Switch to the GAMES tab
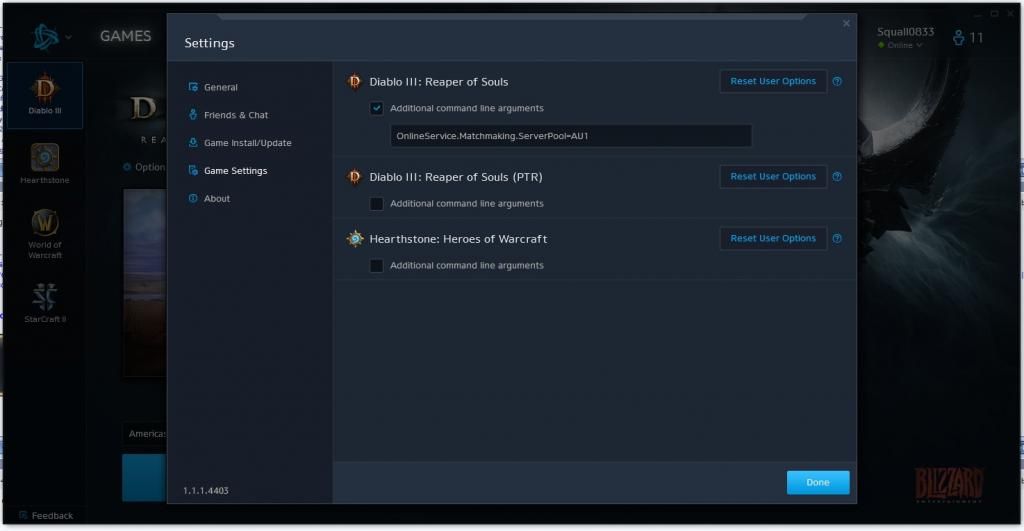 [125, 36]
